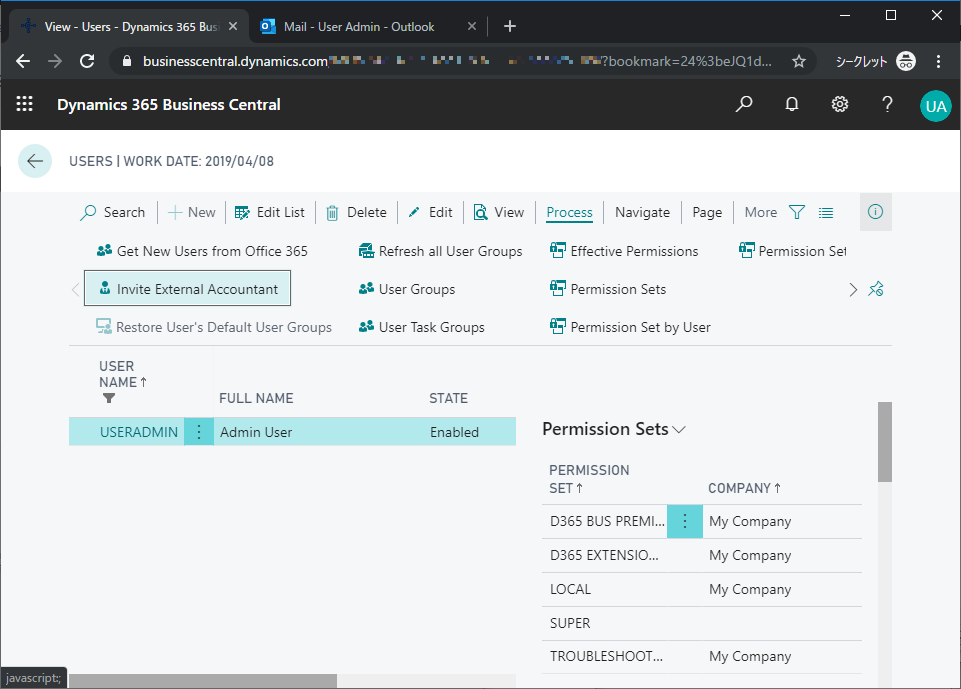Click Delete action

(x=356, y=212)
